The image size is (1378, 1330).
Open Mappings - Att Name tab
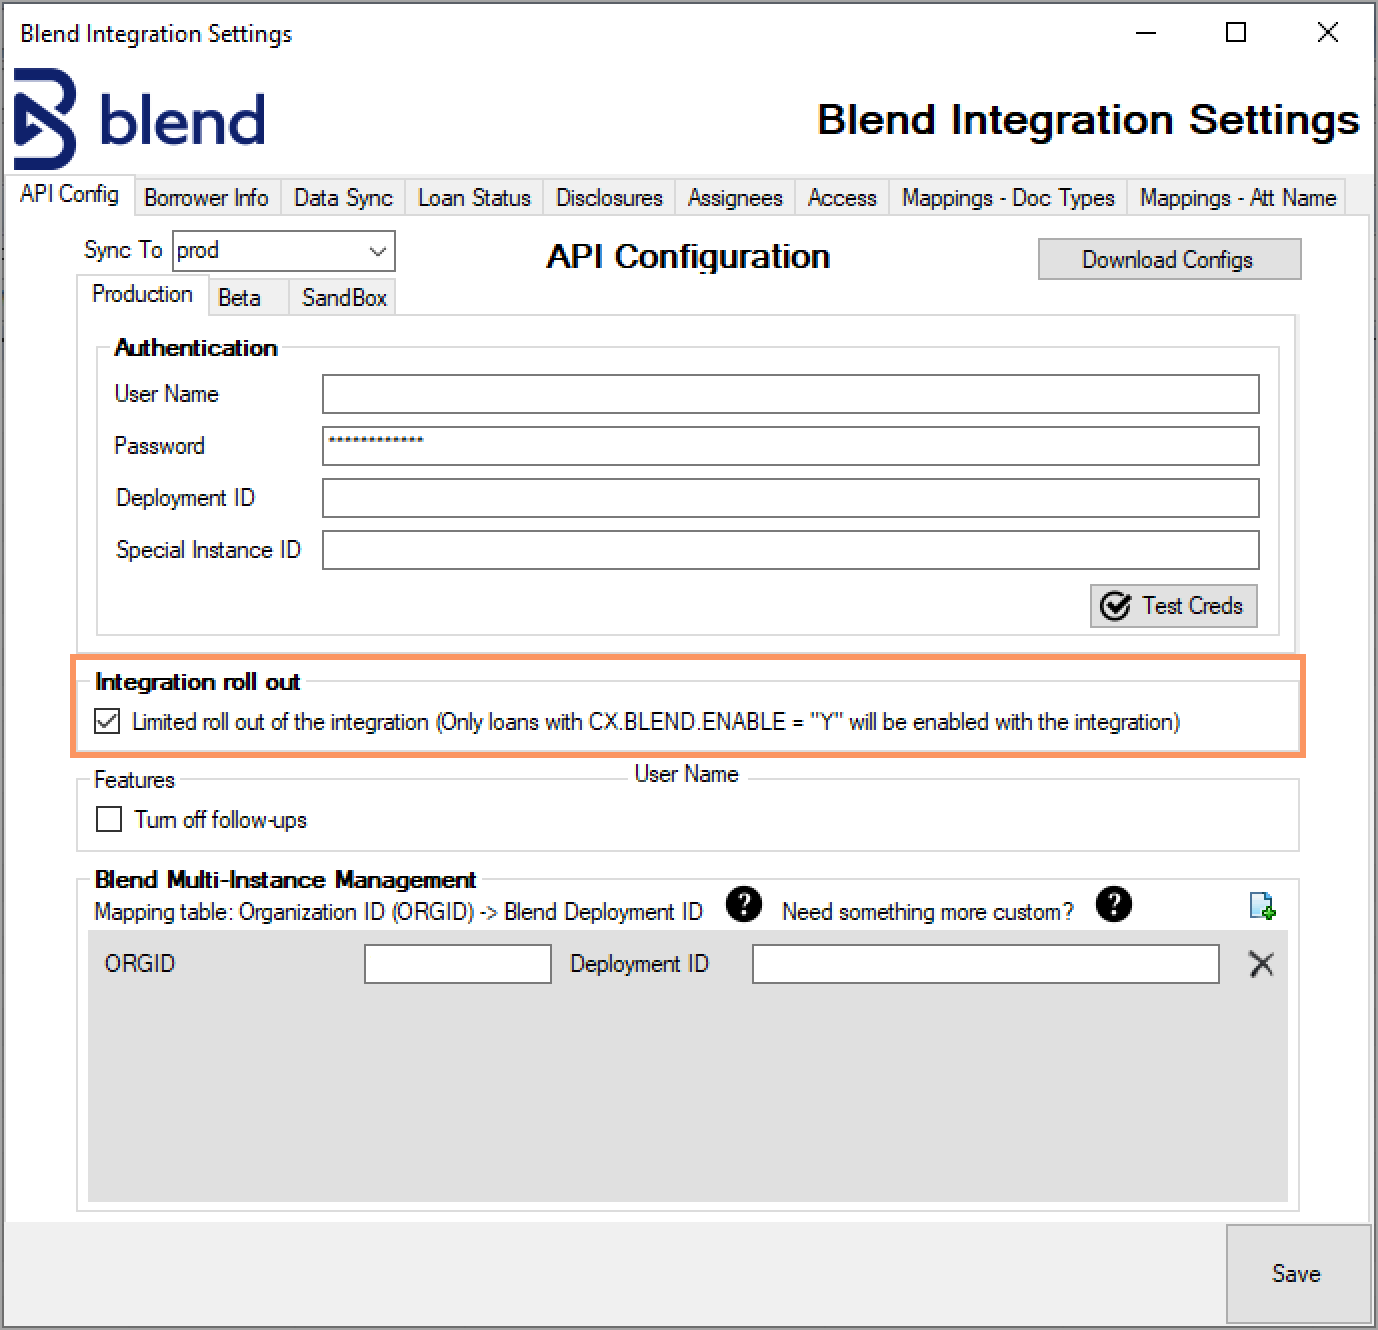click(x=1238, y=198)
